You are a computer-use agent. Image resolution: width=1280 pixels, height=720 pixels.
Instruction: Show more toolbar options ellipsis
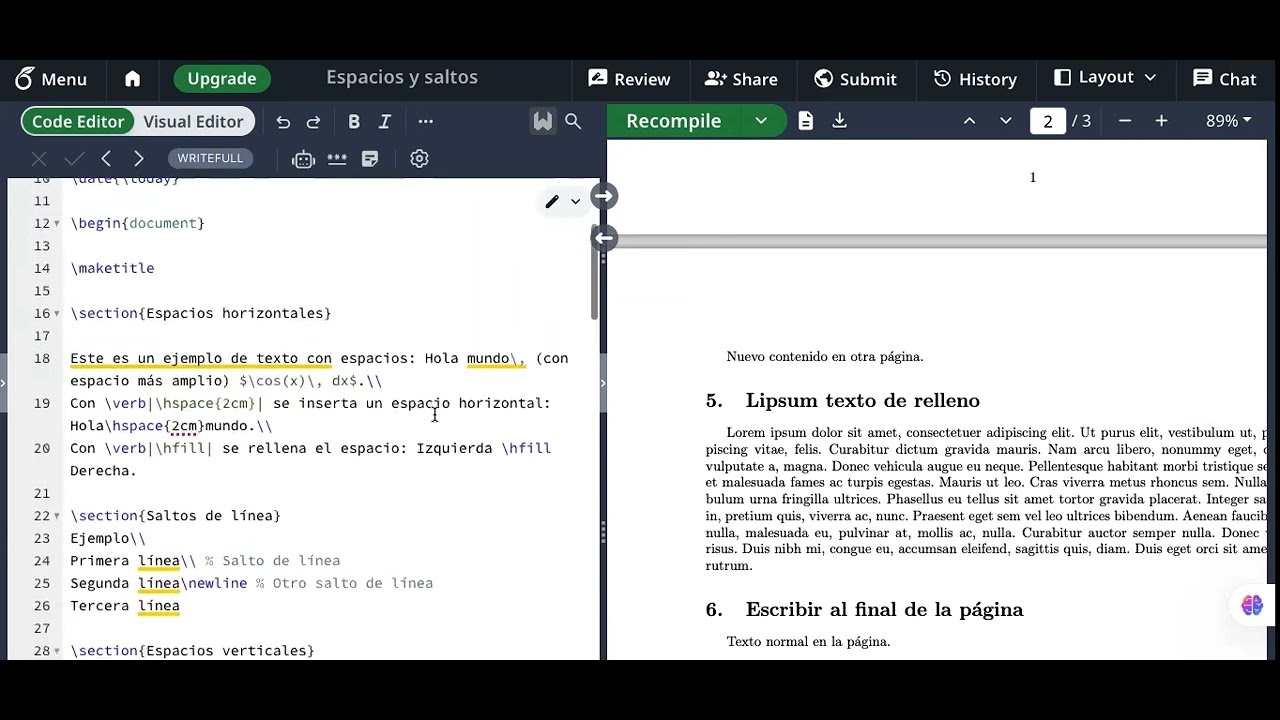point(426,122)
